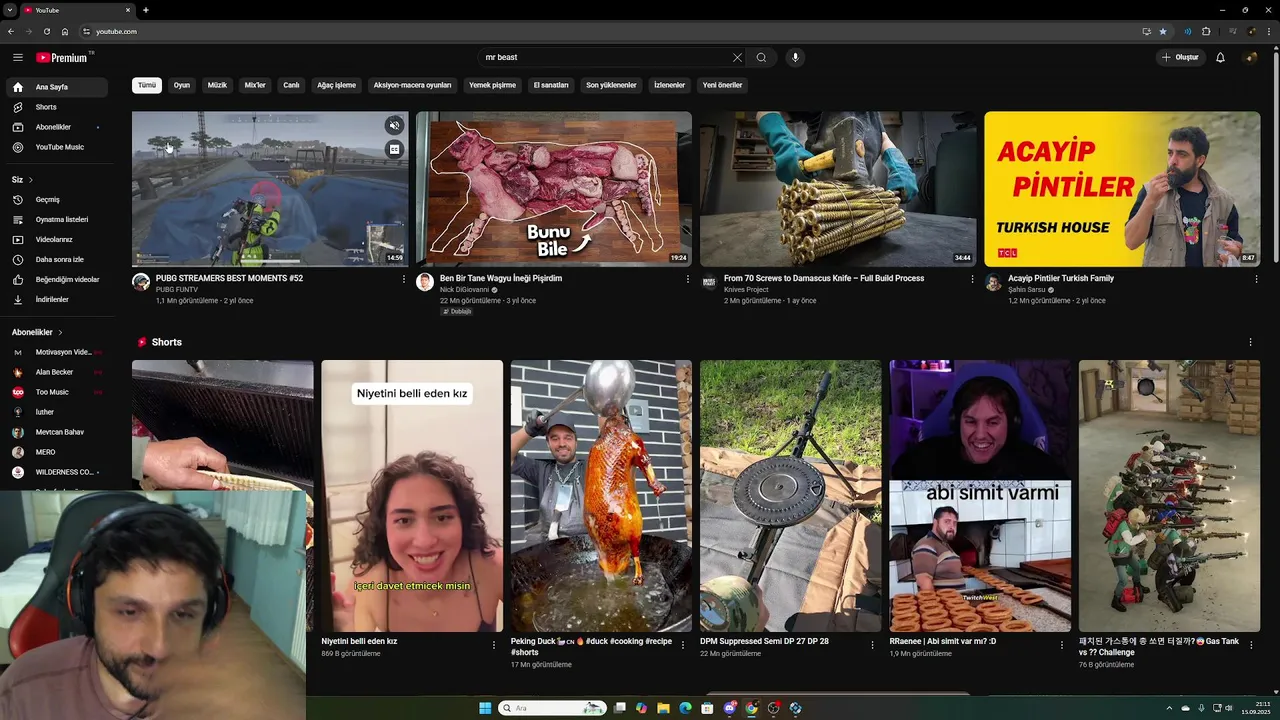The image size is (1280, 720).
Task: Open YouTube Music in the sidebar
Action: (x=57, y=147)
